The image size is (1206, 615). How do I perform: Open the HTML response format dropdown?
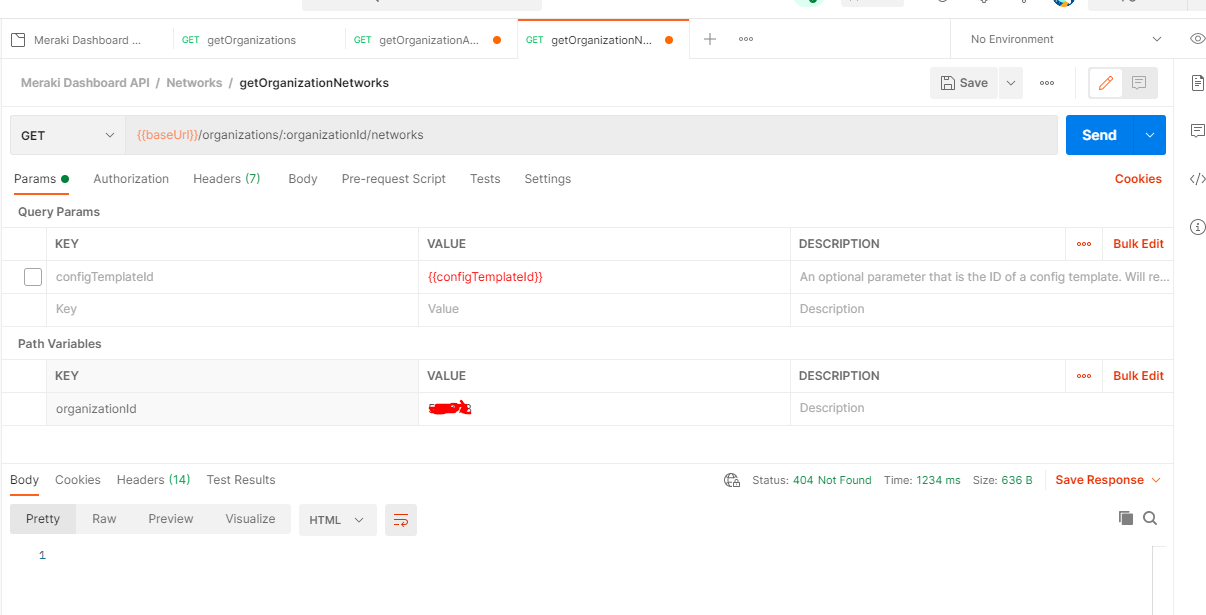337,520
